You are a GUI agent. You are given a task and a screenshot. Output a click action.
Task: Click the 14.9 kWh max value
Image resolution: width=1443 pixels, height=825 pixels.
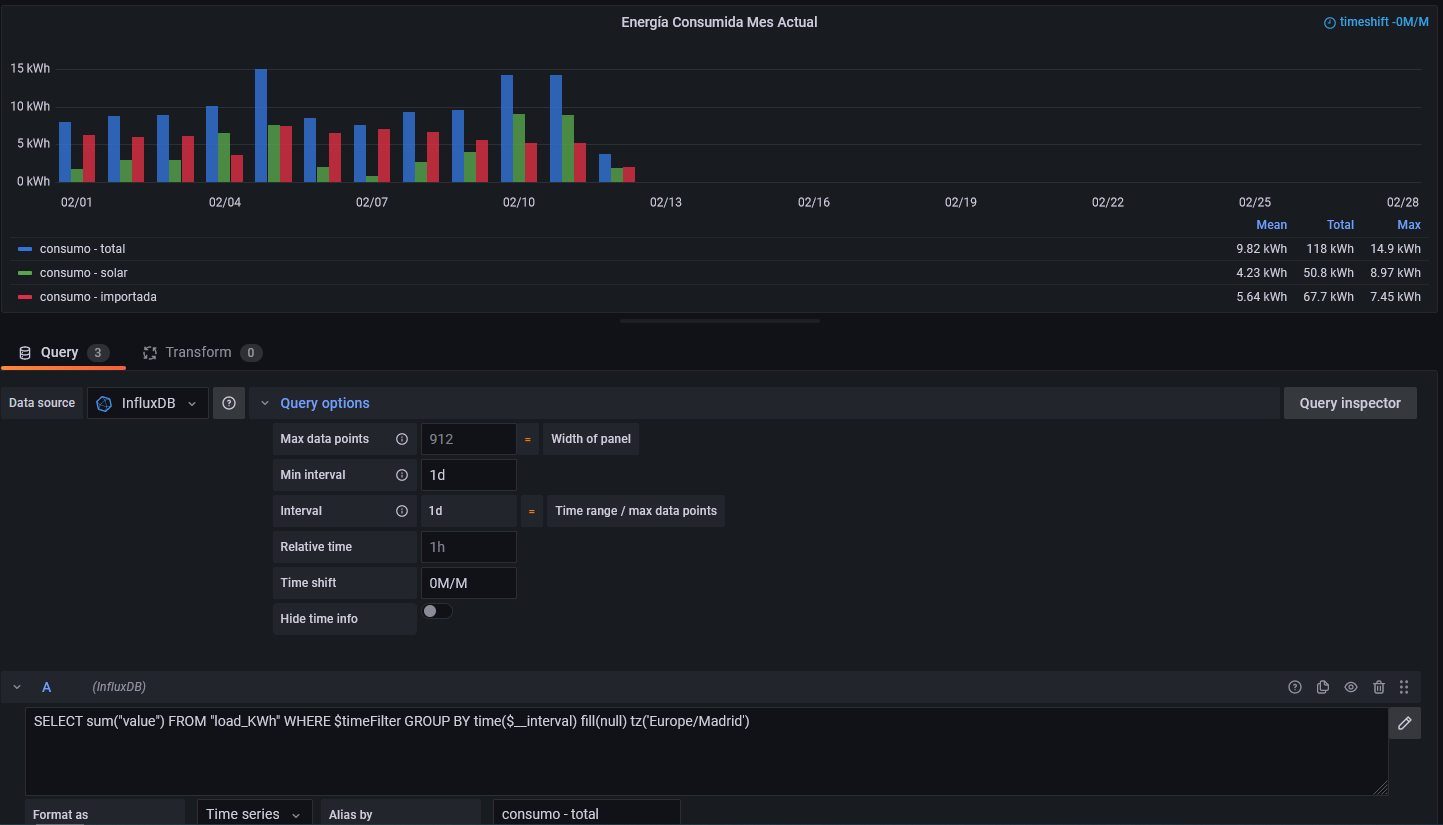point(1396,249)
